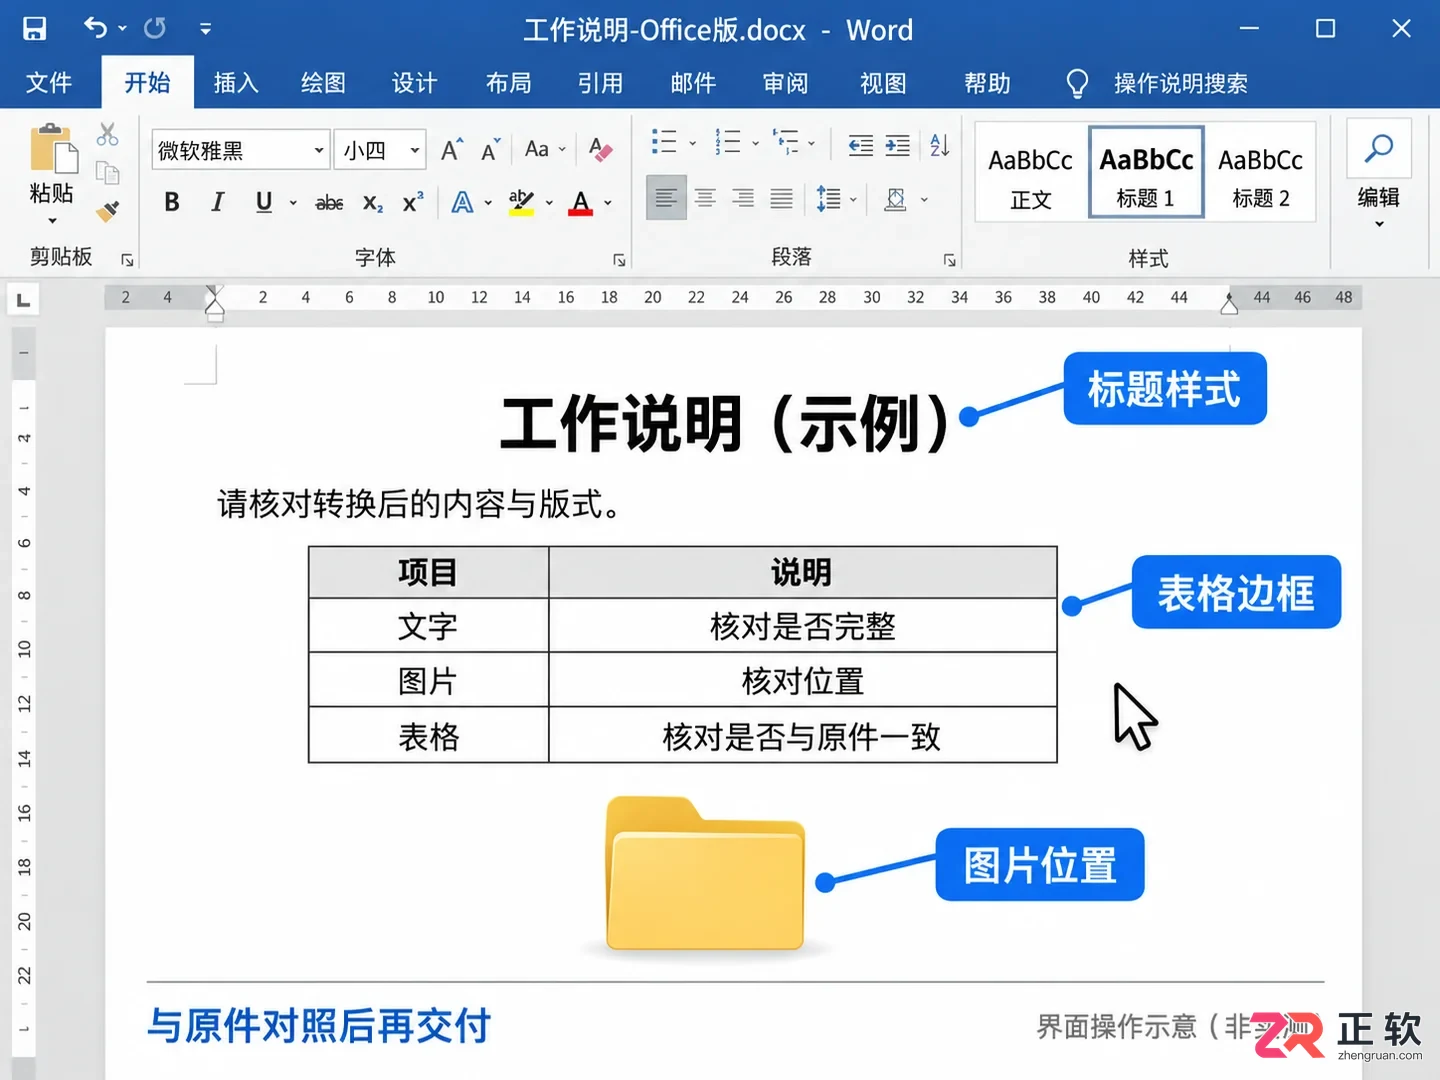Apply the 标题 2 style
The image size is (1440, 1080).
tap(1261, 172)
